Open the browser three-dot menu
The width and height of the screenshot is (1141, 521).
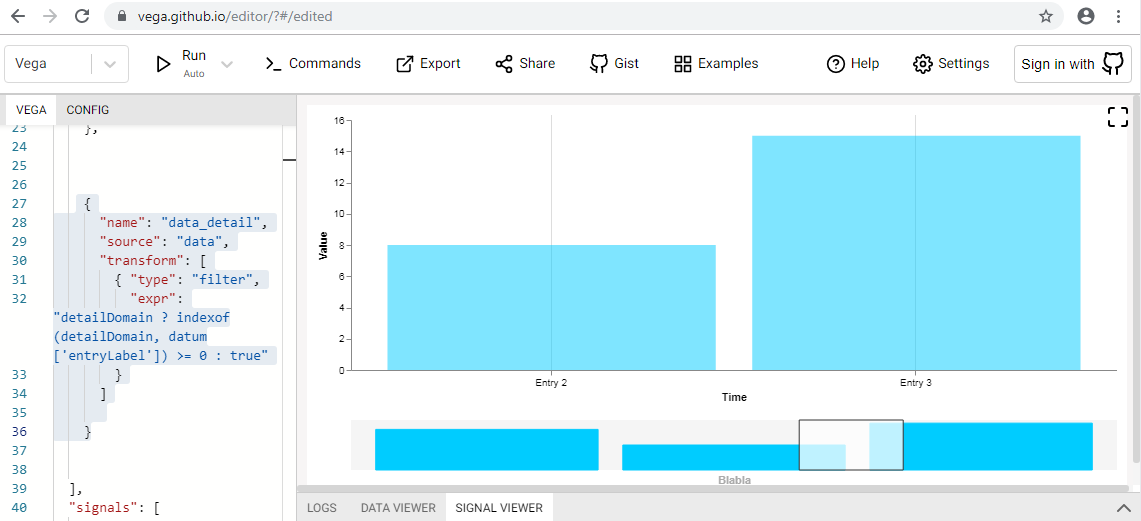point(1119,16)
